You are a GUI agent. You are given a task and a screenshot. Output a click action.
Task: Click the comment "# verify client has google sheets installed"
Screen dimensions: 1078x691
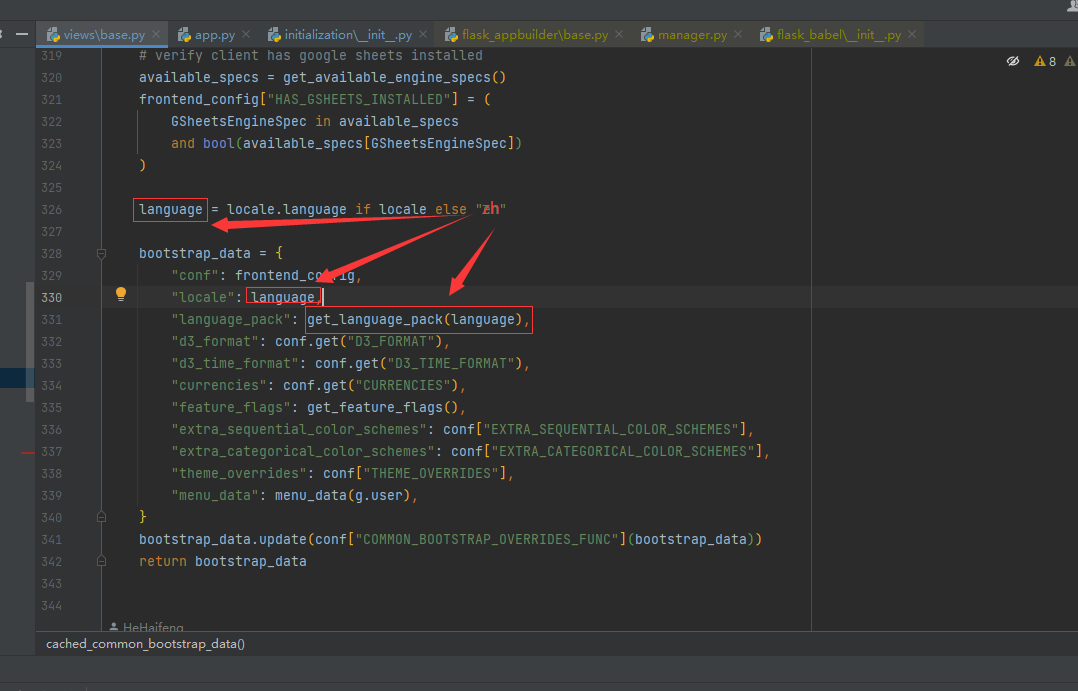click(x=311, y=56)
